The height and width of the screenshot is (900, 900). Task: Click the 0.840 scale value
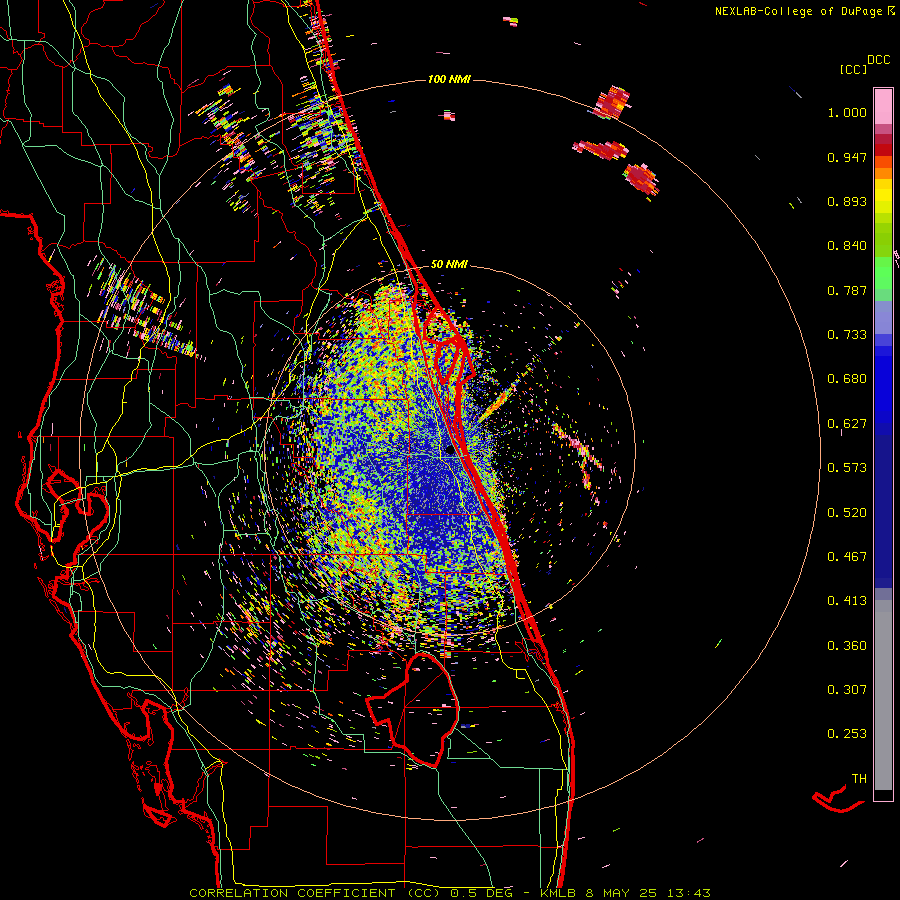(847, 246)
